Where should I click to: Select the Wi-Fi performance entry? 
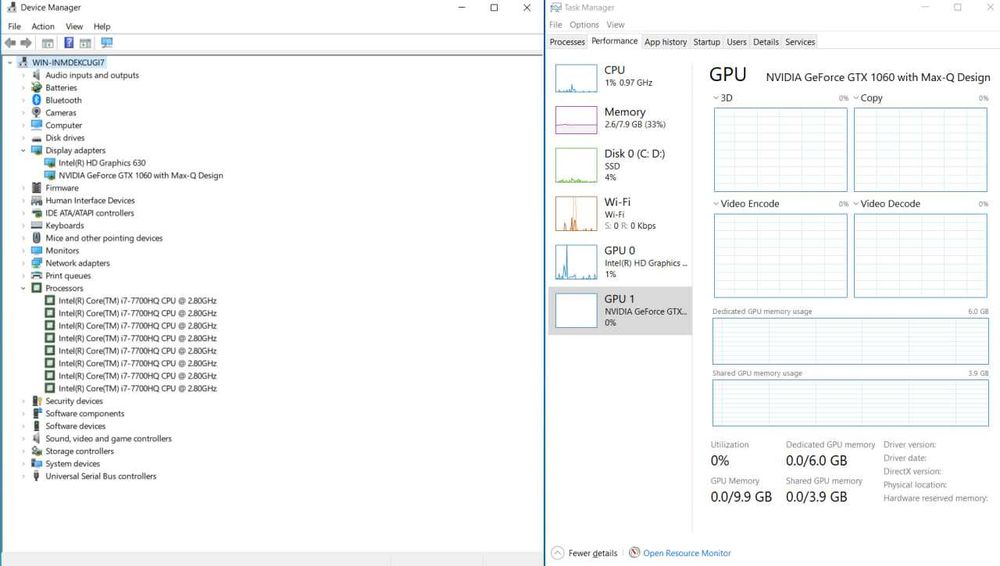[620, 214]
